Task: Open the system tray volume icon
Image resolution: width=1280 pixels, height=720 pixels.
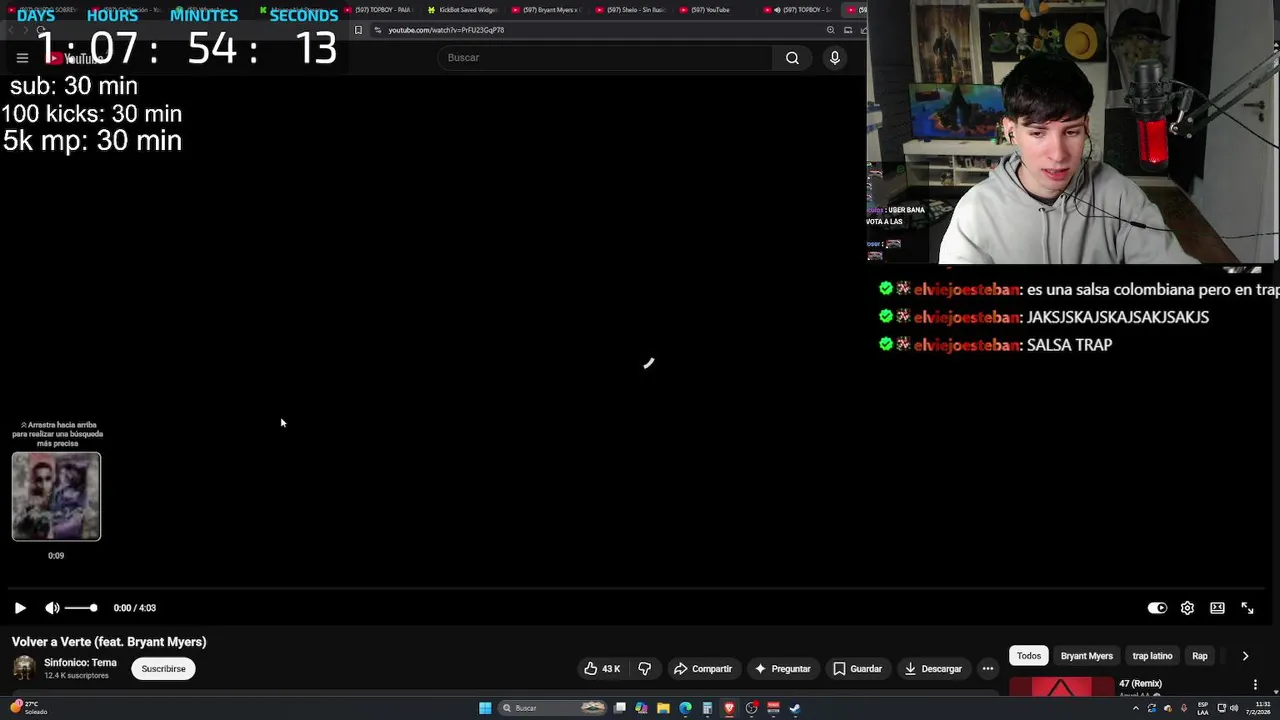Action: click(1235, 708)
